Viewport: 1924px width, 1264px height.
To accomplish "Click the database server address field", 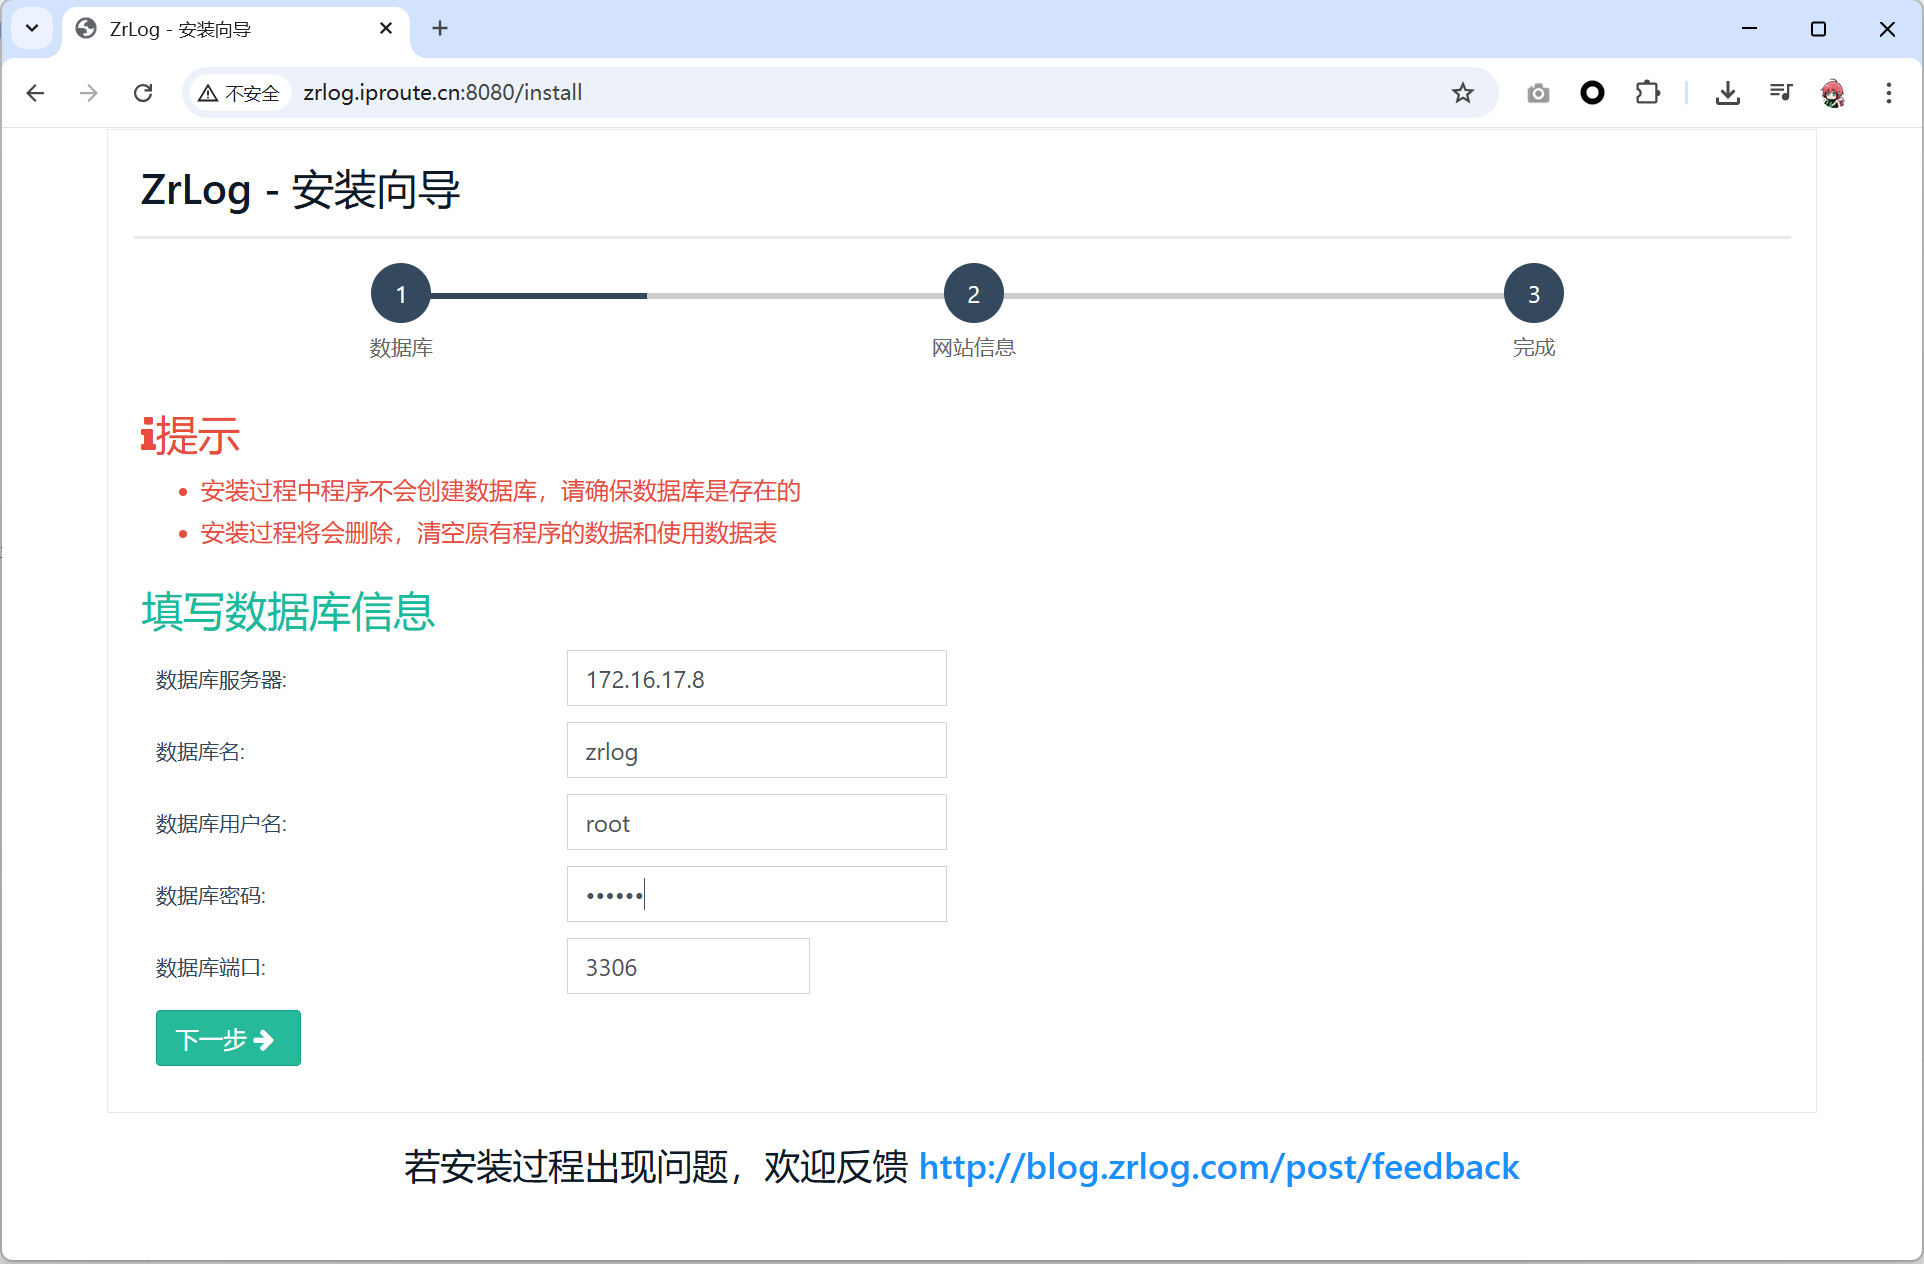I will tap(756, 679).
